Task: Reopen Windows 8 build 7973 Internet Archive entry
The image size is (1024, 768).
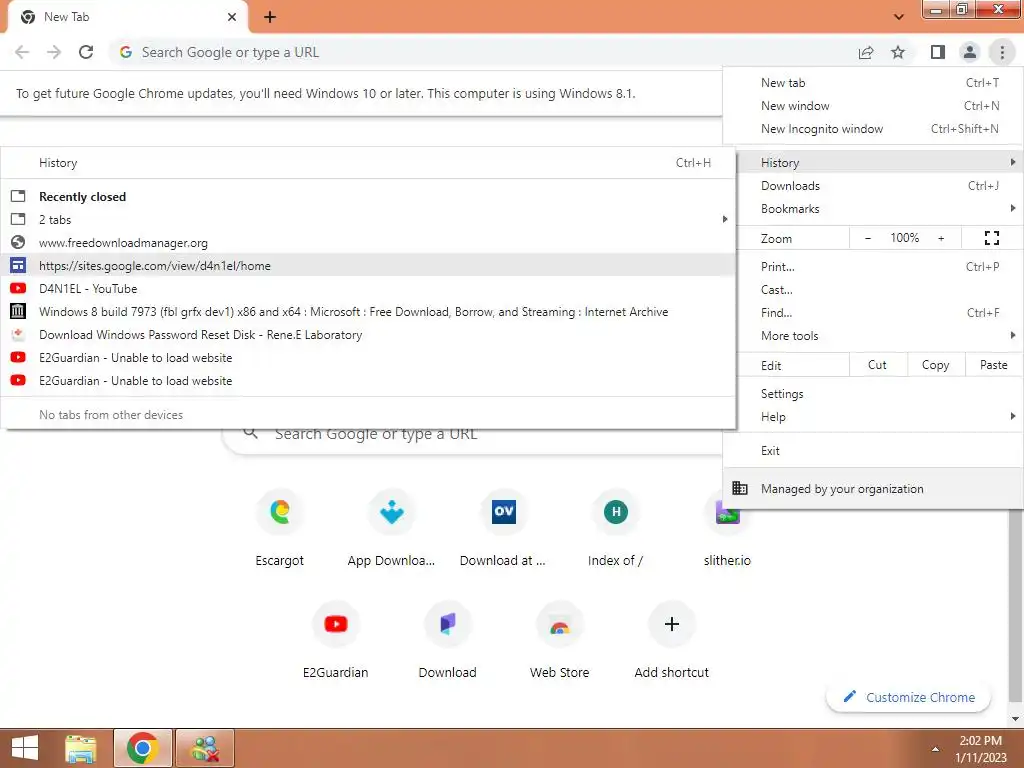Action: tap(368, 312)
